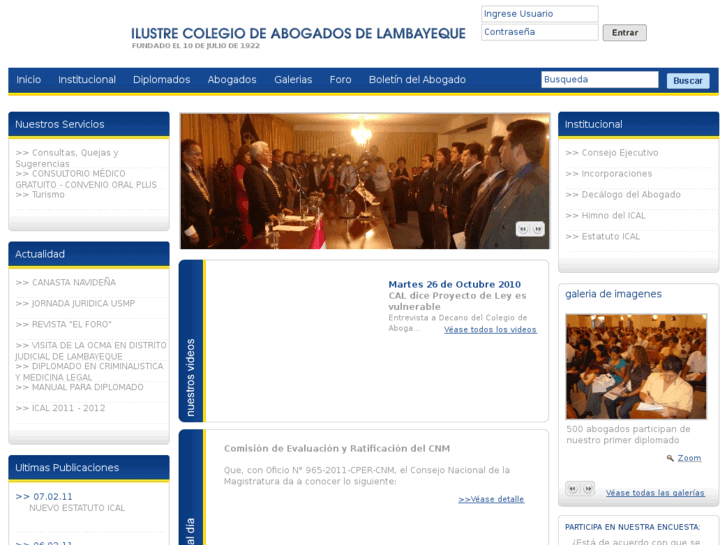
Task: Open the Diplomados menu item
Action: click(161, 80)
